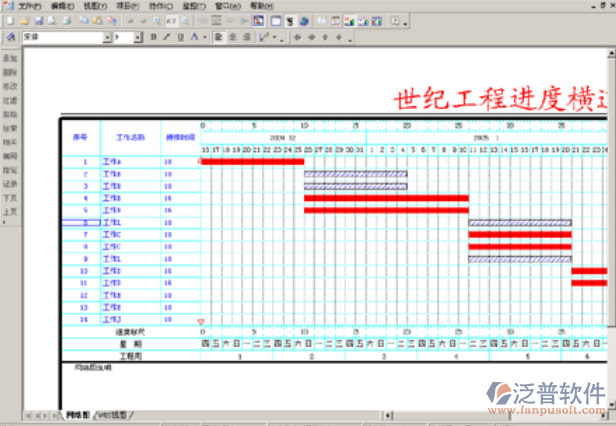Screen dimensions: 616x426
Task: Expand the font color arrow next to A
Action: [x=205, y=37]
